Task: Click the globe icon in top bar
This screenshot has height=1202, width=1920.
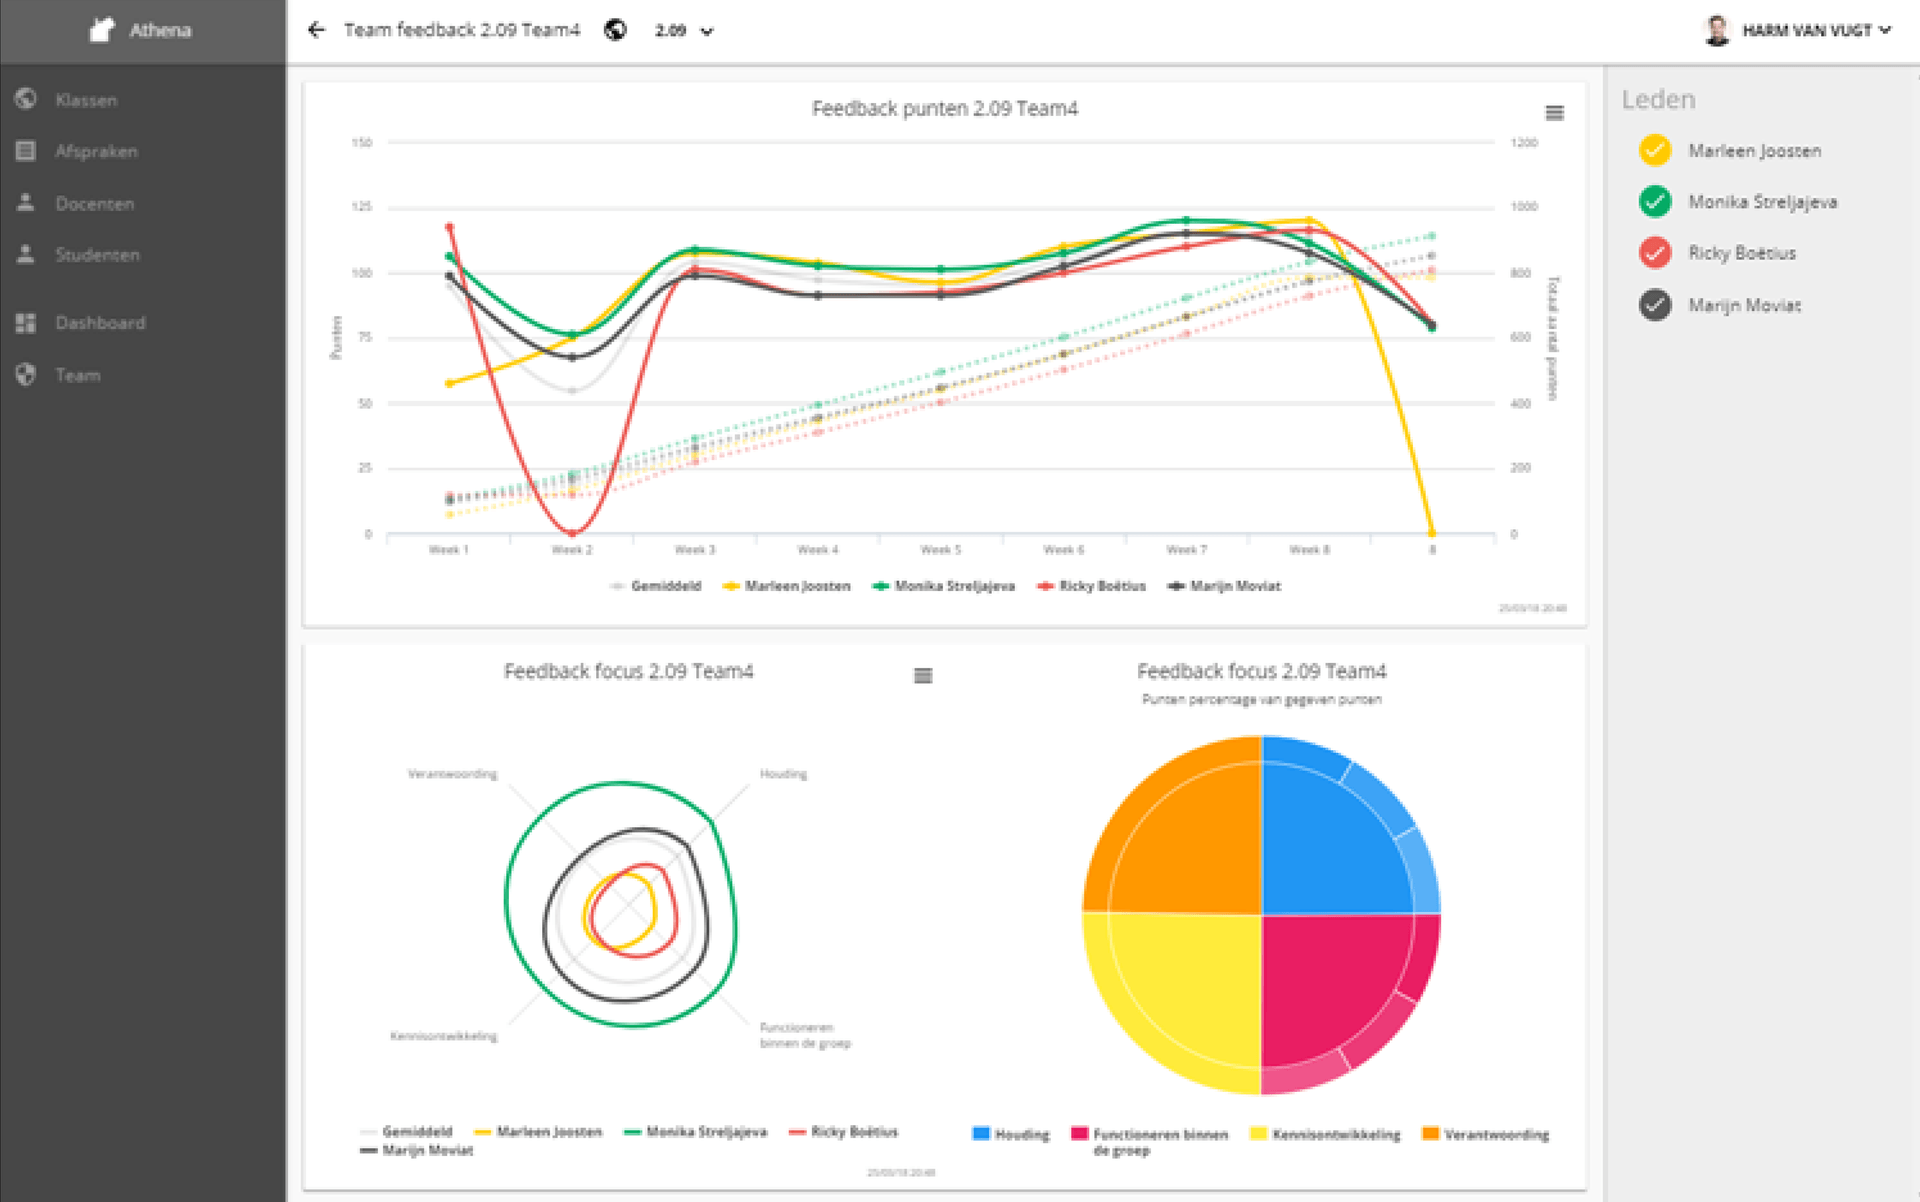Action: (x=616, y=30)
